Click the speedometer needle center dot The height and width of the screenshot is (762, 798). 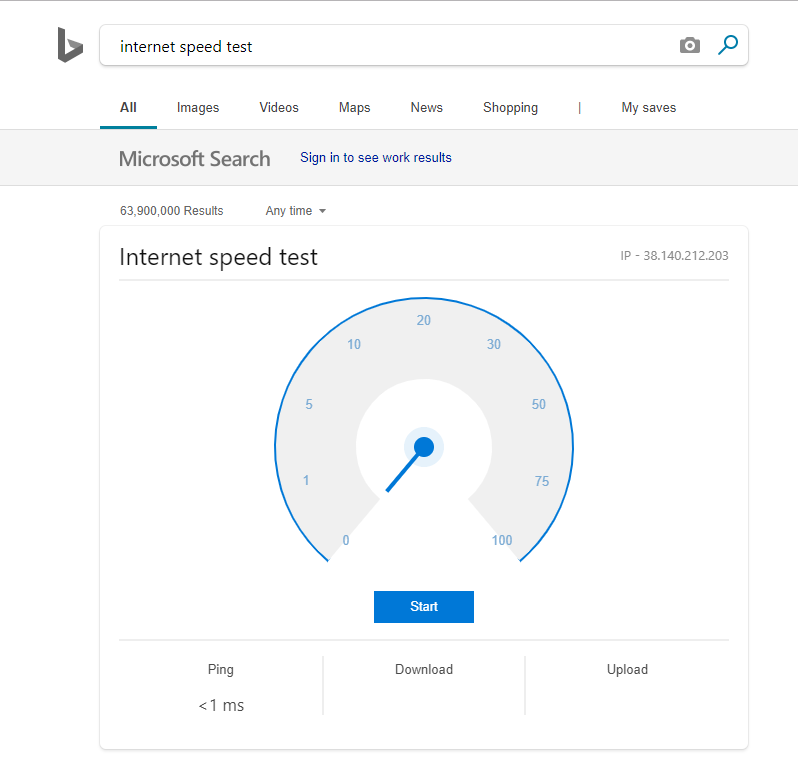(424, 447)
